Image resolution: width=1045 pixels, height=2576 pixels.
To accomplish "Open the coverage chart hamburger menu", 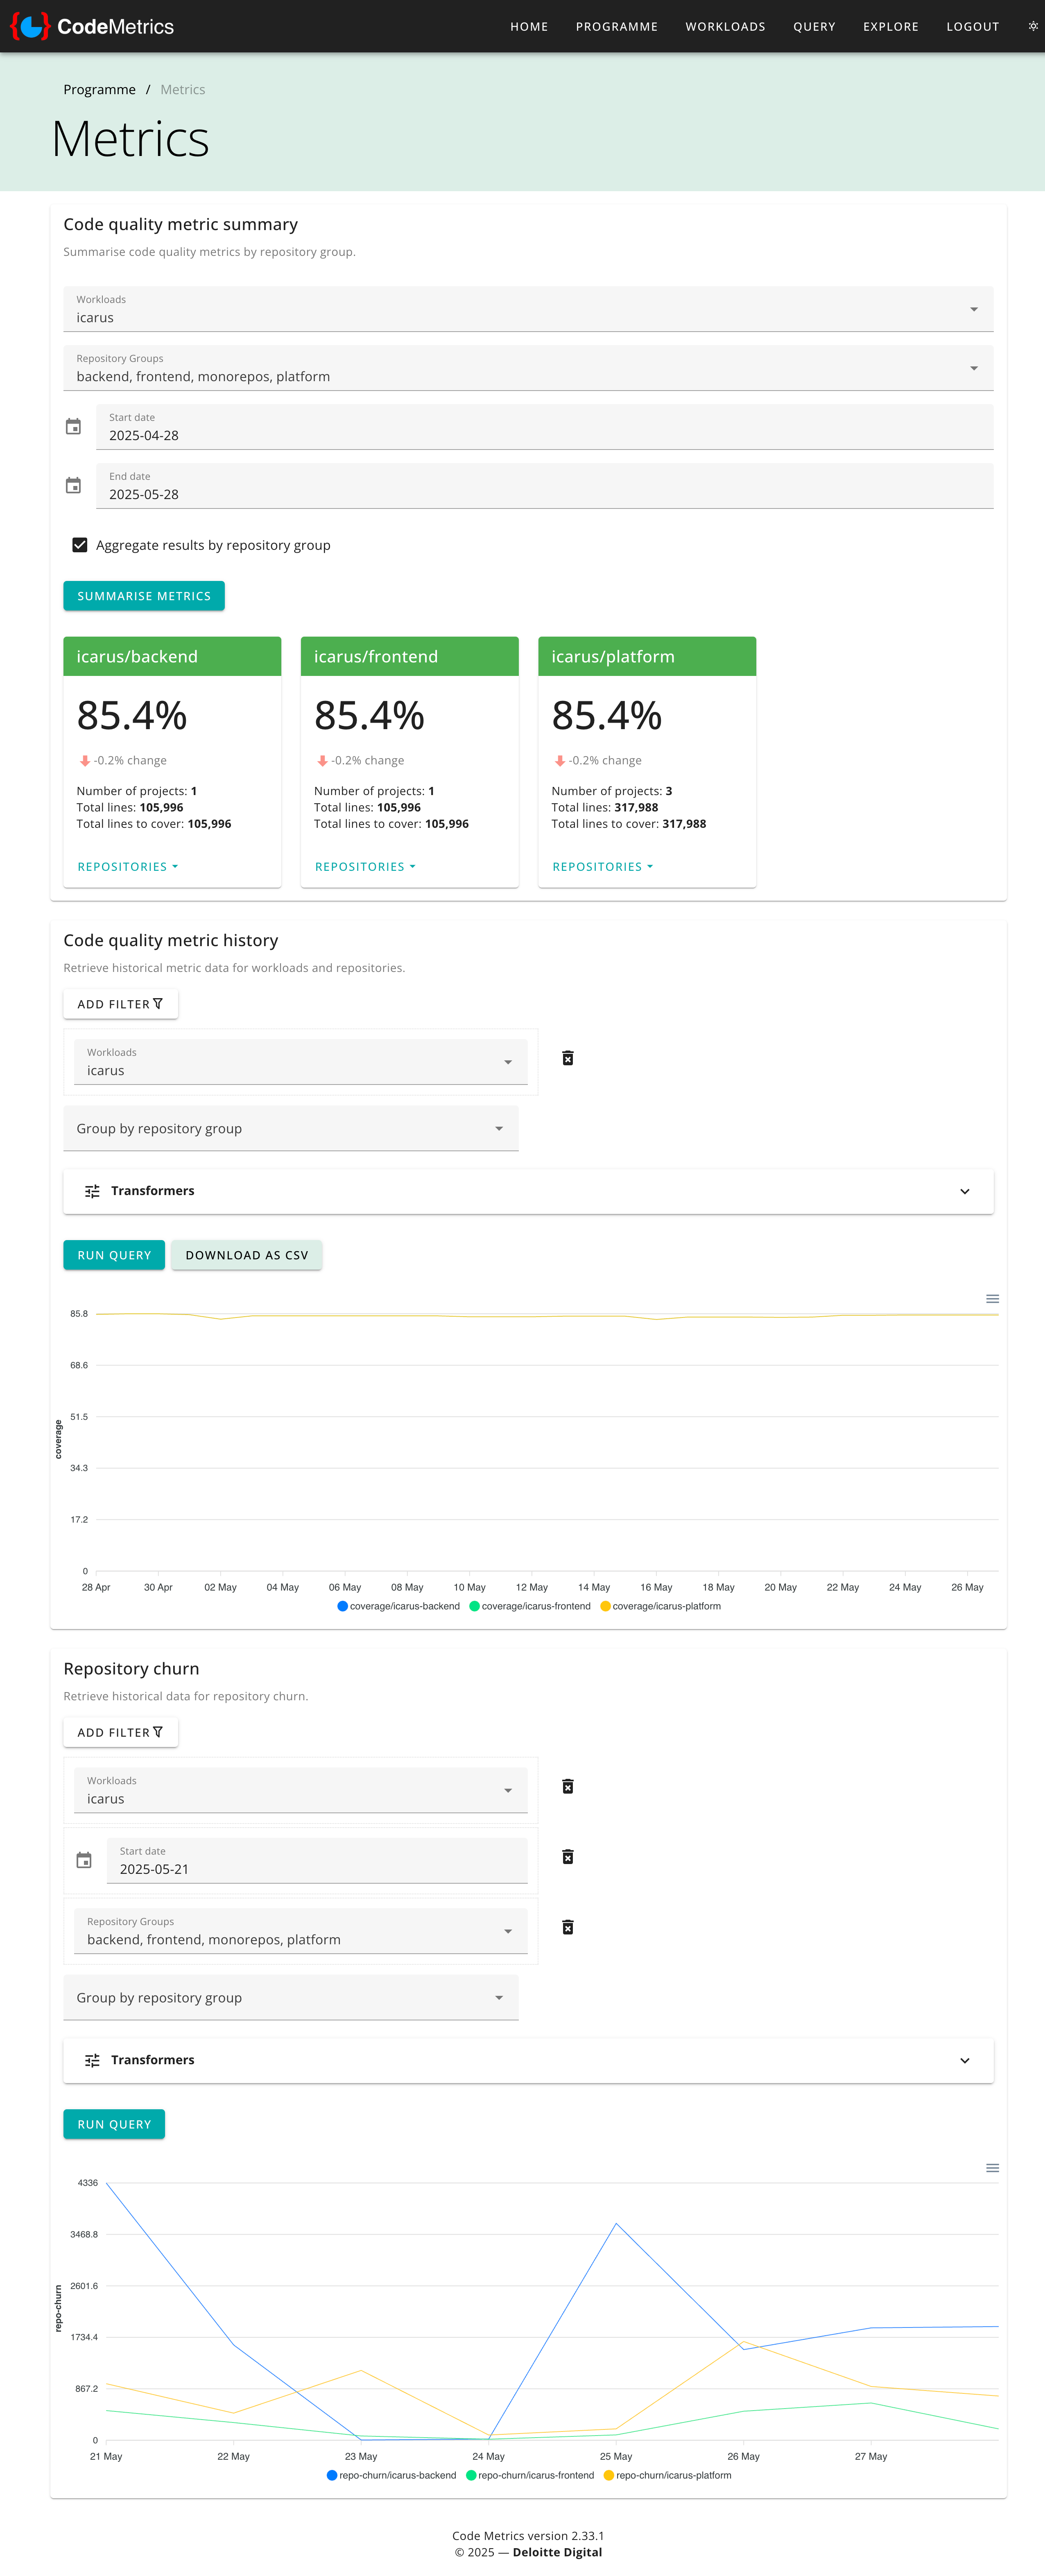I will [992, 1299].
